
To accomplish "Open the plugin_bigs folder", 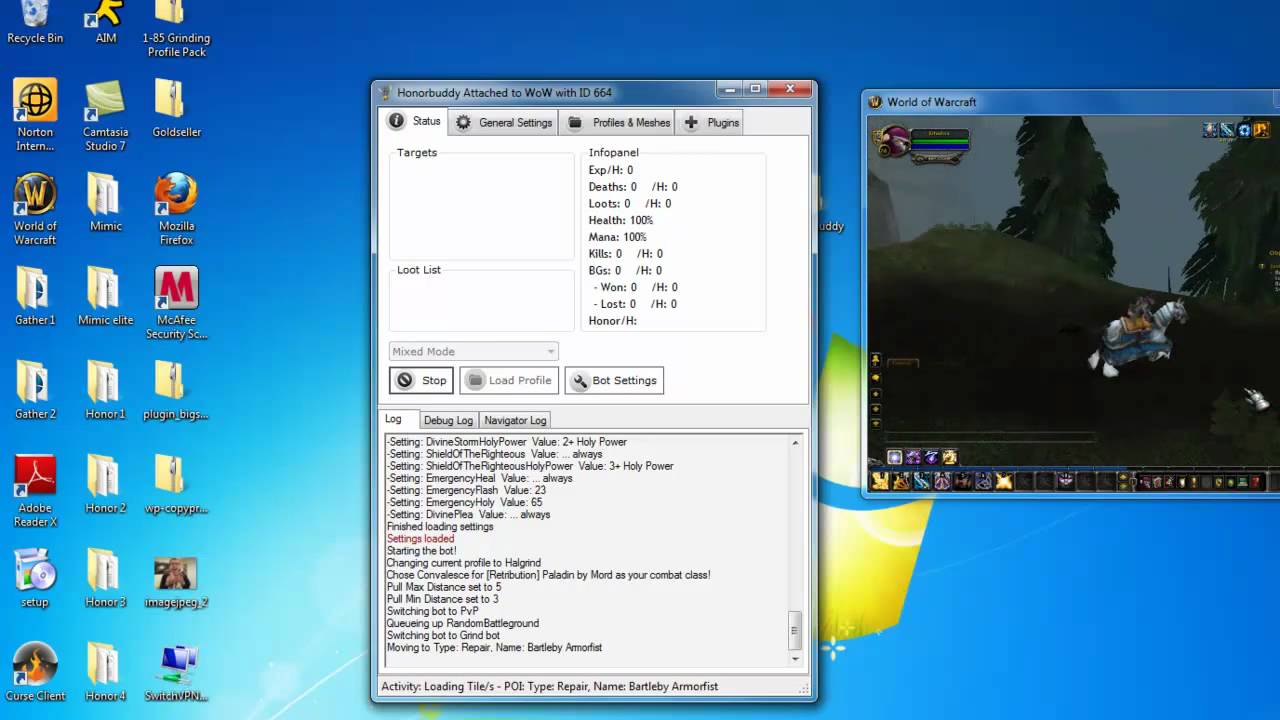I will coord(177,391).
